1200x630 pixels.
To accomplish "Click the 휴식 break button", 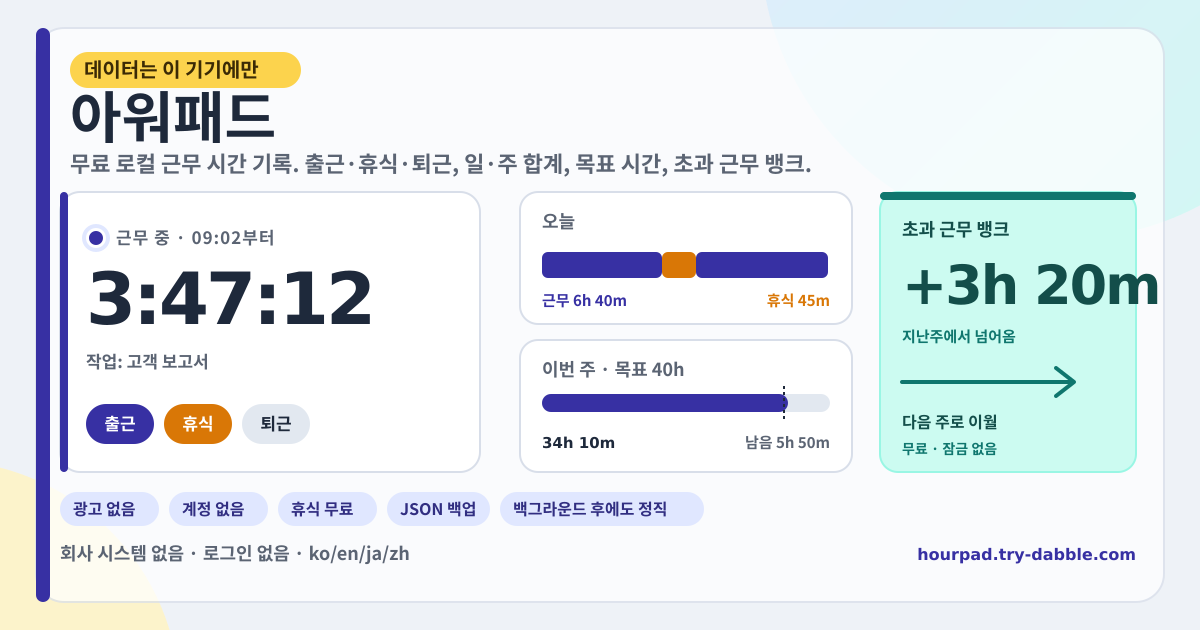I will (198, 424).
